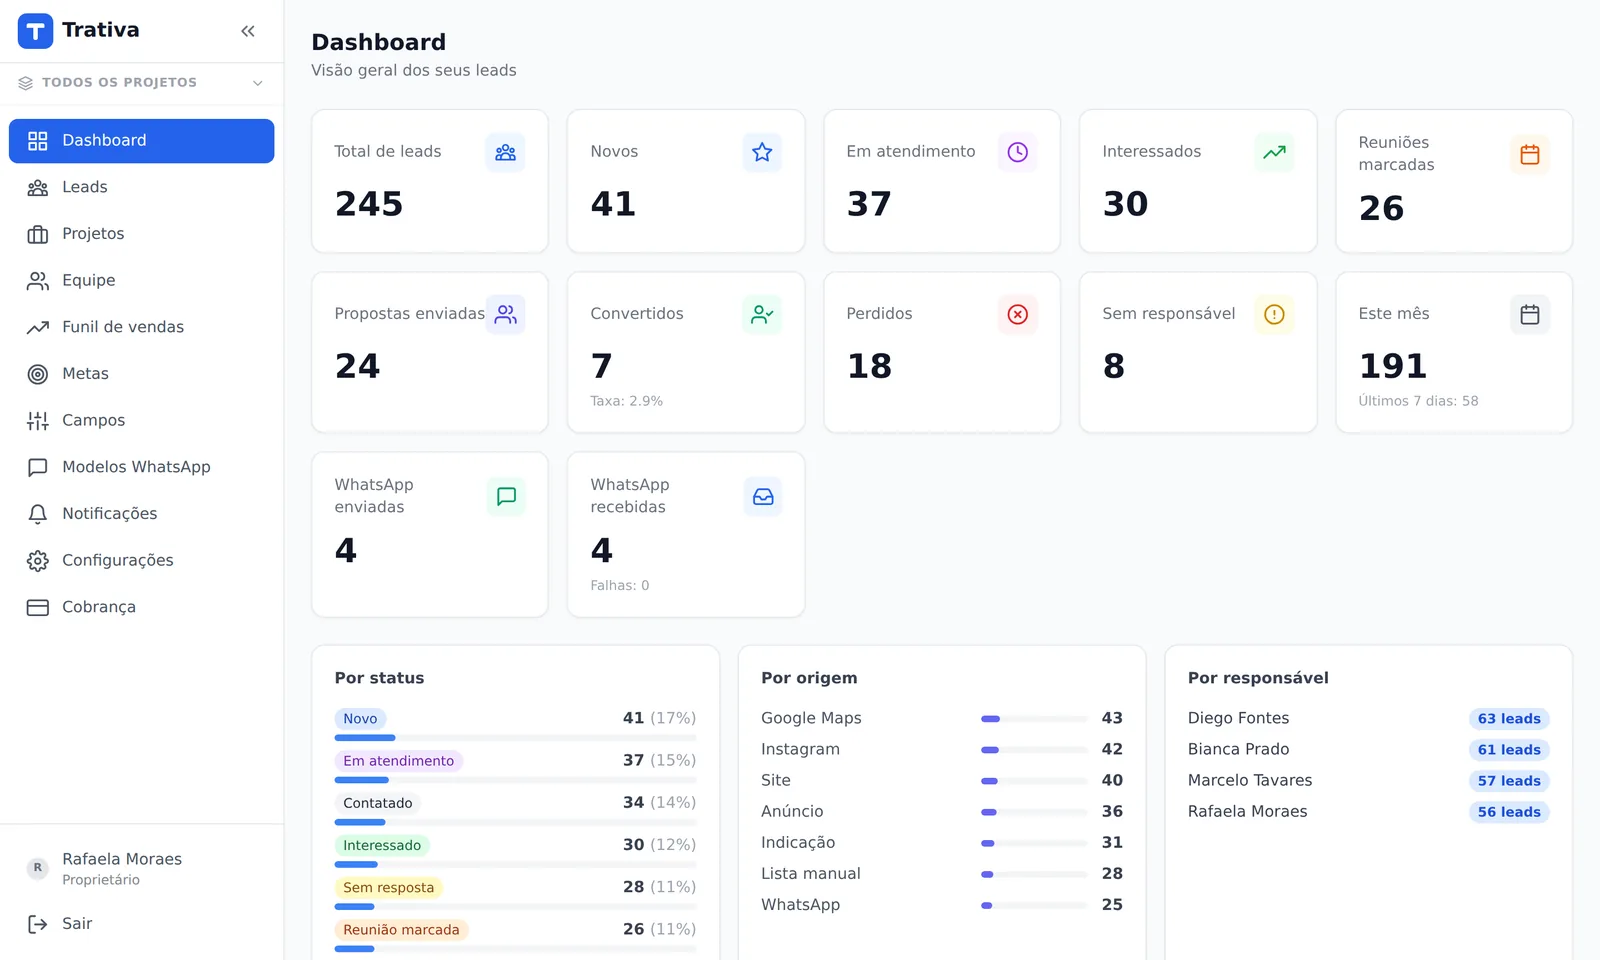This screenshot has width=1600, height=960.
Task: Click the 61 leads badge
Action: tap(1509, 750)
